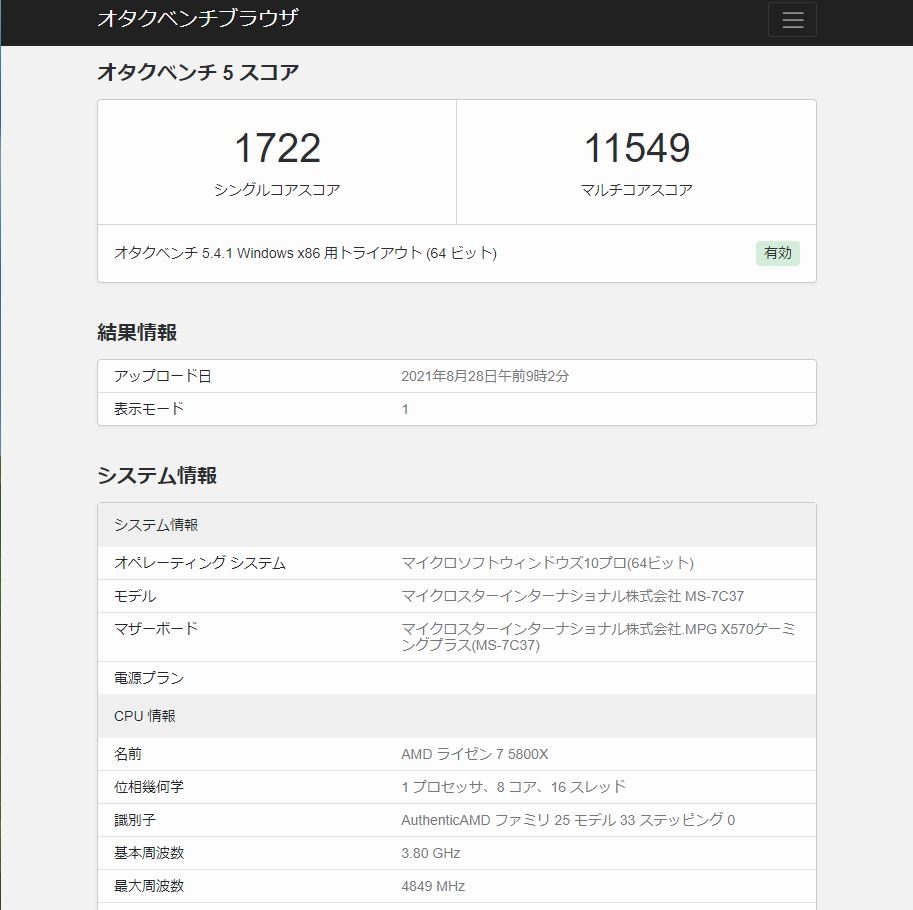Viewport: 913px width, 910px height.
Task: Select the model value ending MS-7C37
Action: click(x=572, y=596)
